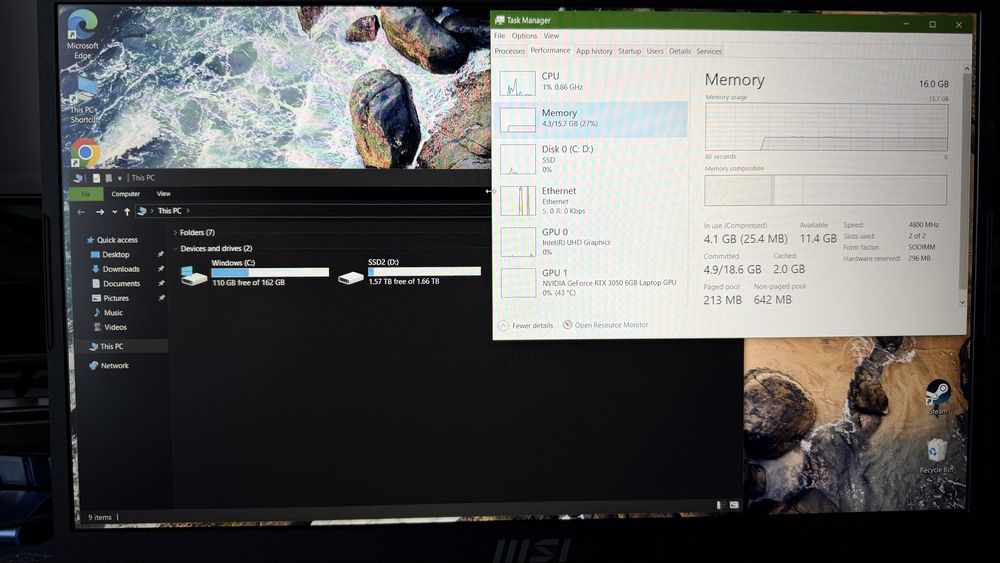Image resolution: width=1000 pixels, height=563 pixels.
Task: Switch to App history tab
Action: pyautogui.click(x=594, y=51)
